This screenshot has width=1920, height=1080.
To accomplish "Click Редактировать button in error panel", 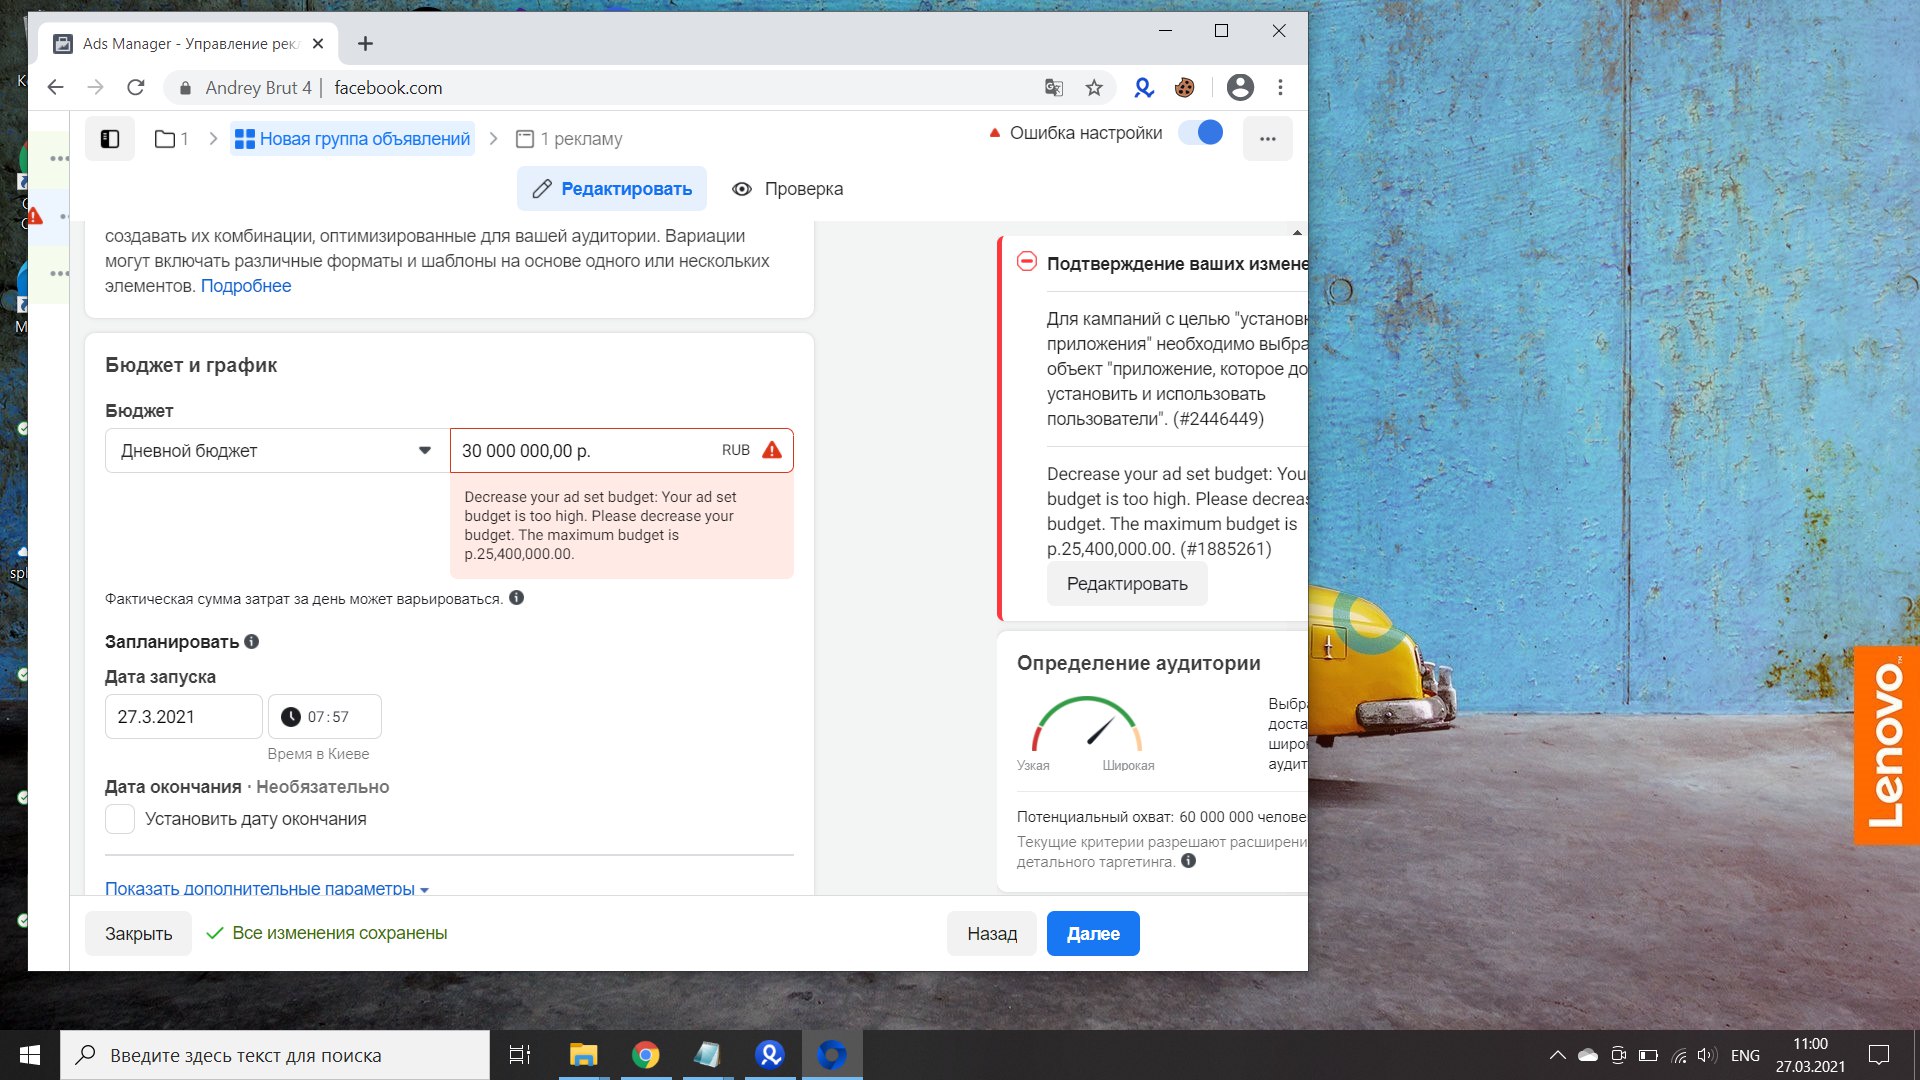I will tap(1127, 584).
